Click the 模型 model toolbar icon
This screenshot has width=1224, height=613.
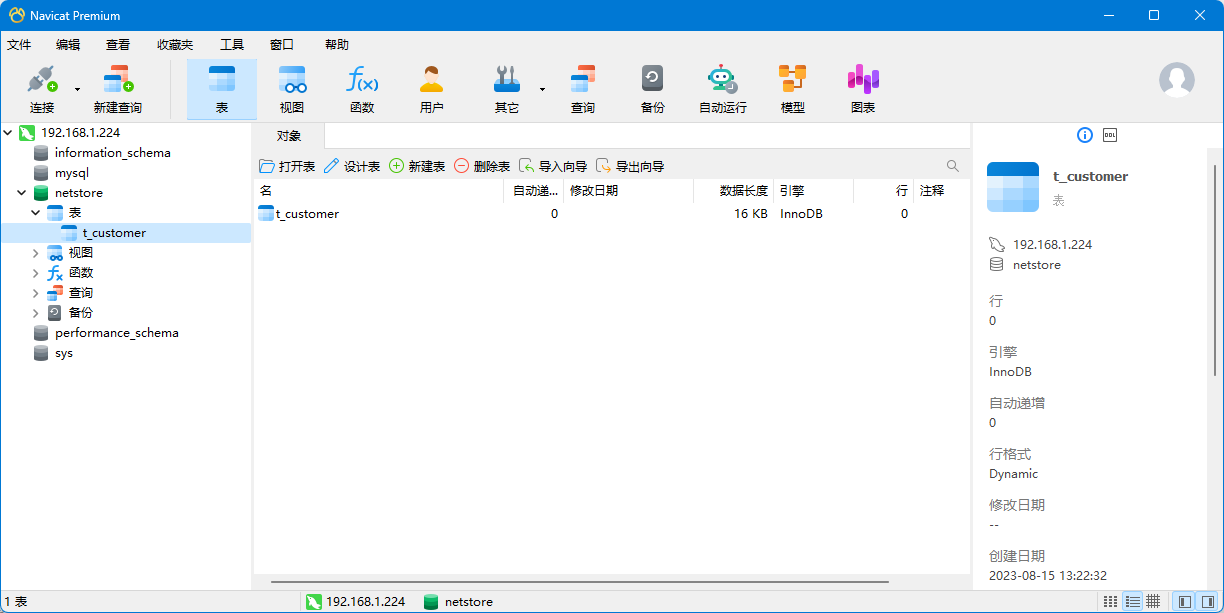pyautogui.click(x=792, y=88)
